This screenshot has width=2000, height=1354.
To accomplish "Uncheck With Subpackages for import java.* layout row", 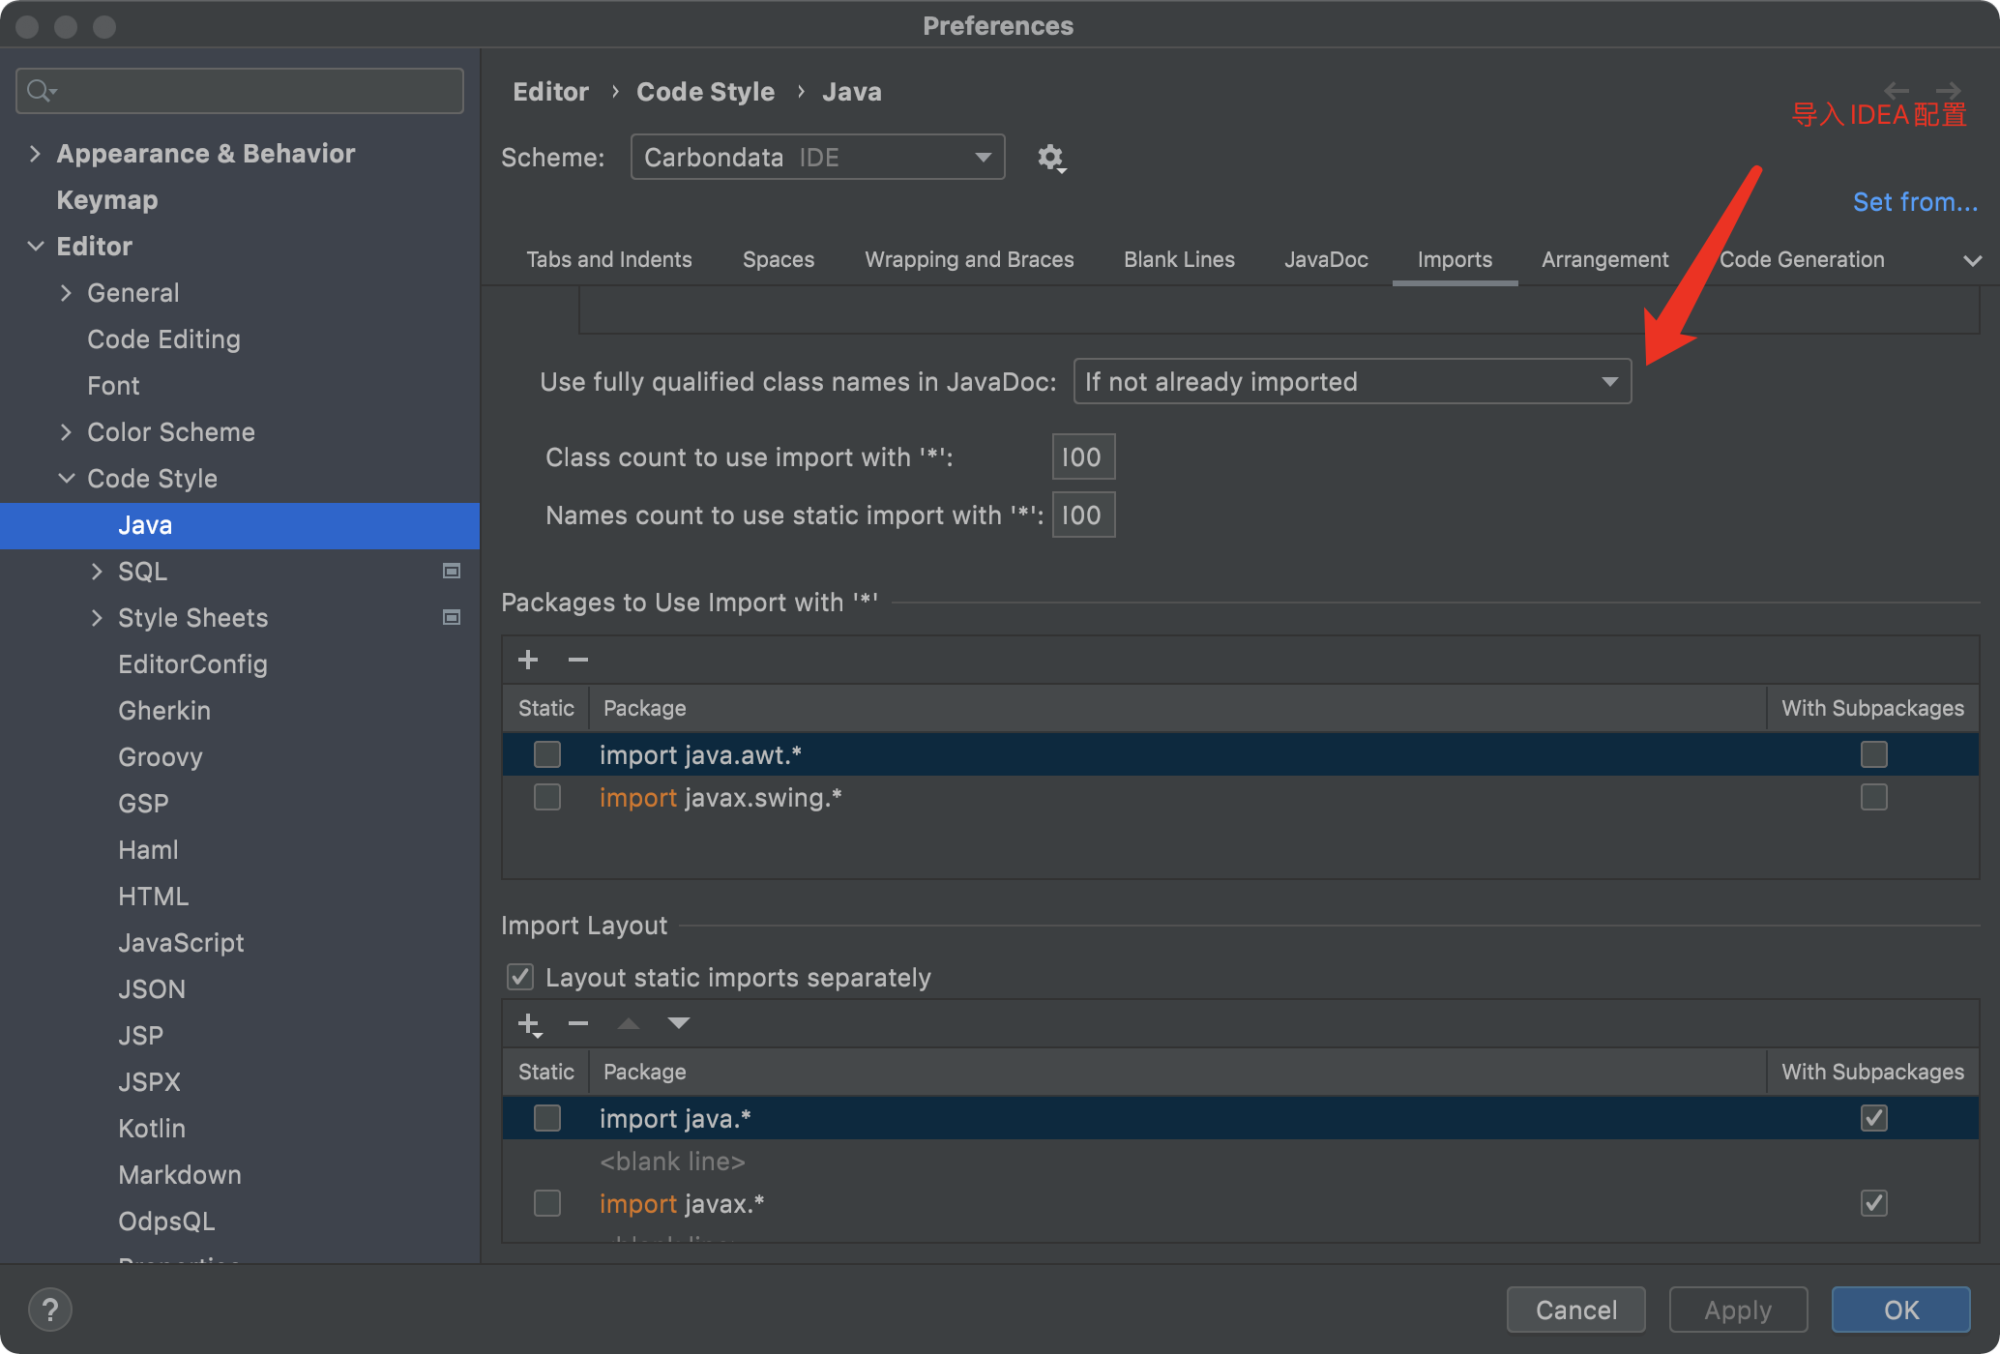I will [x=1874, y=1118].
